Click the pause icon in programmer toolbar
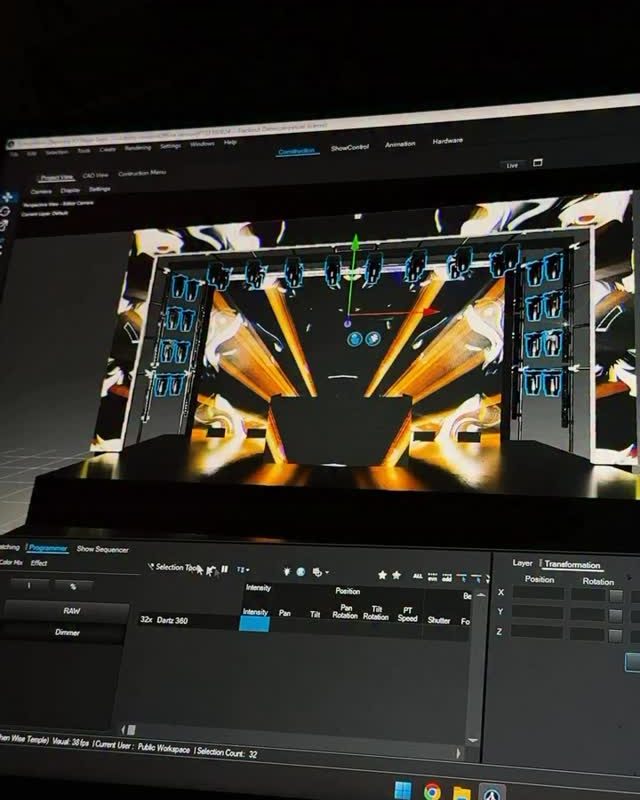The image size is (640, 800). point(225,569)
